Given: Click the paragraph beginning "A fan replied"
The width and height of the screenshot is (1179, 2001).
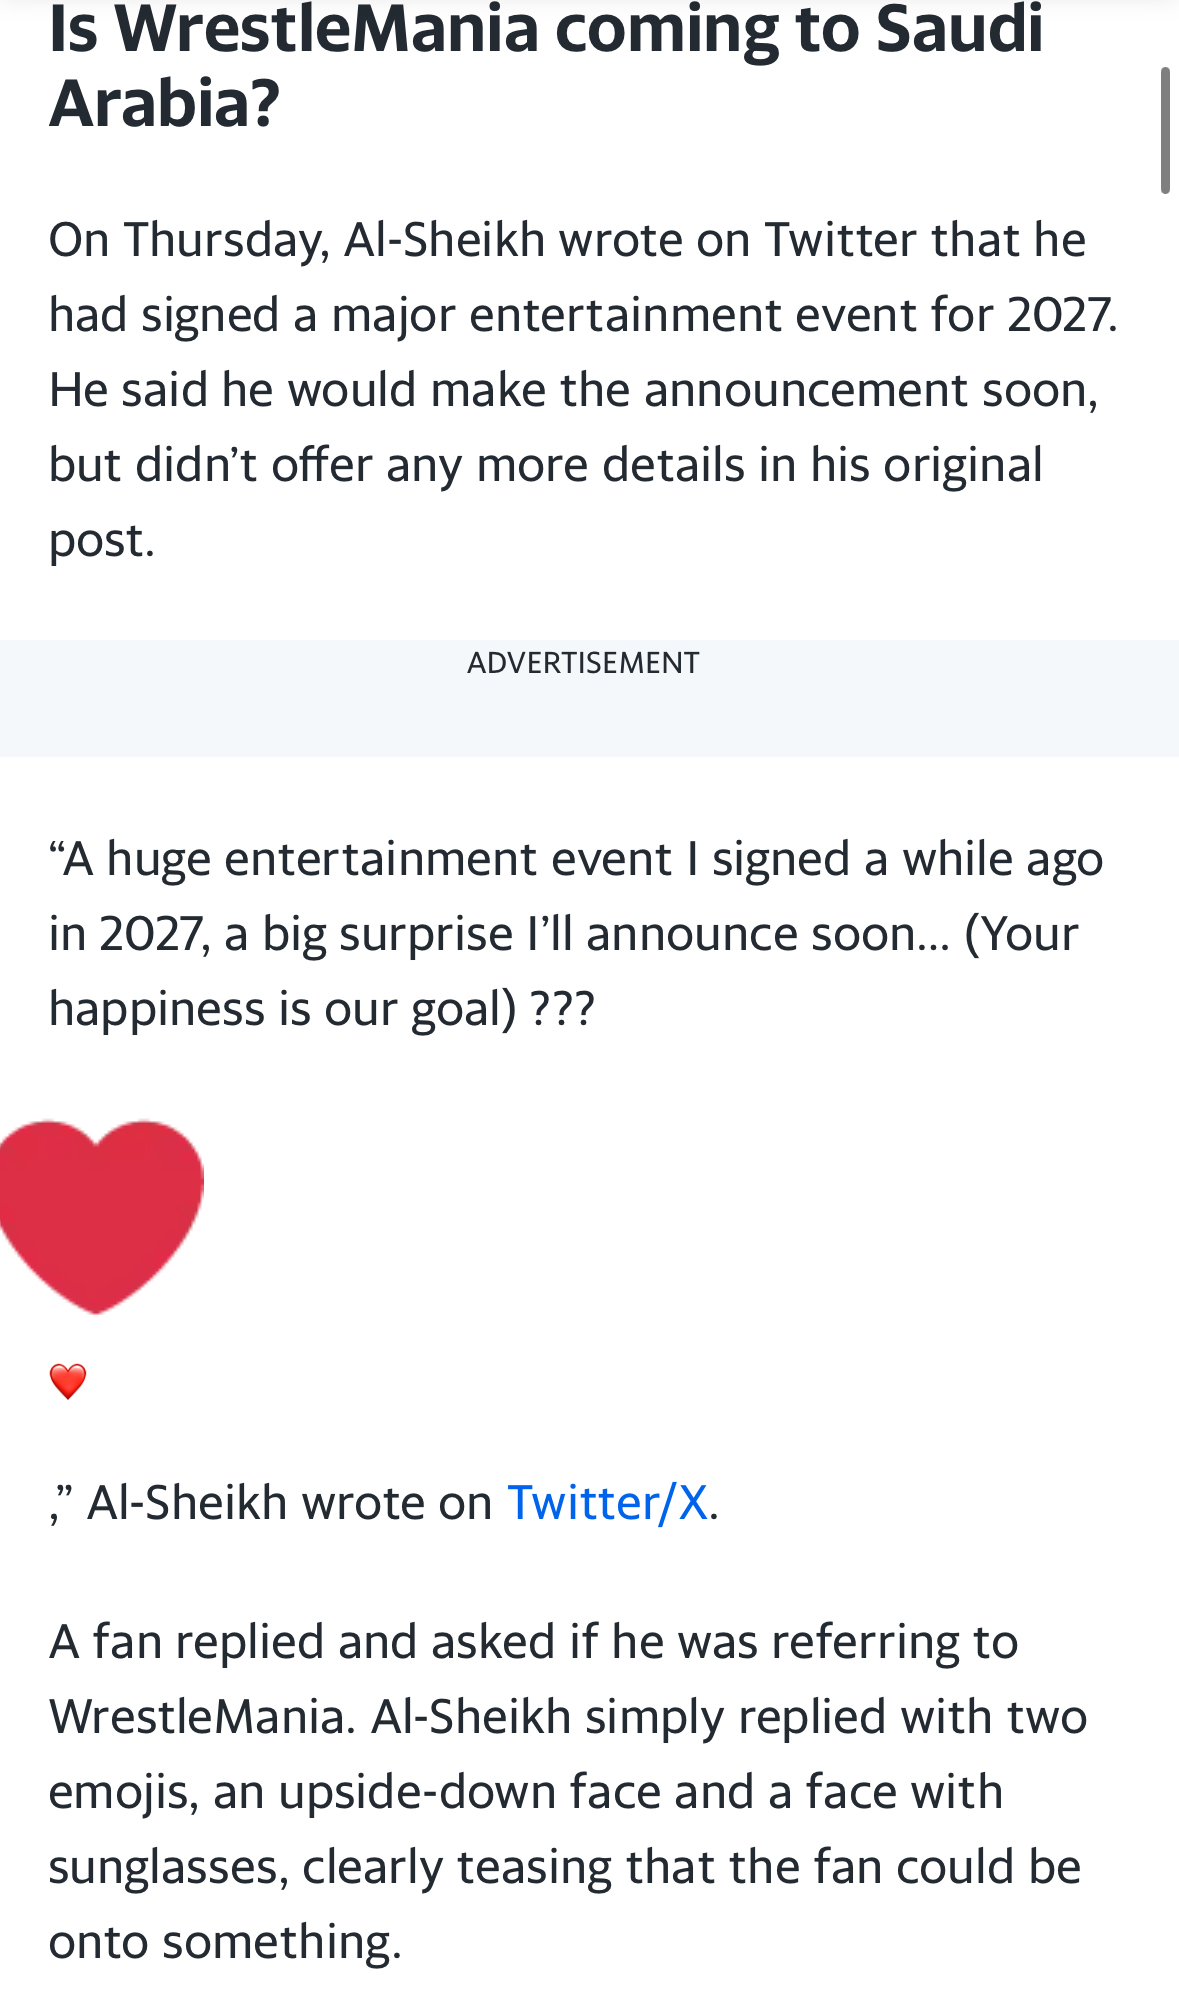Looking at the screenshot, I should 567,1791.
